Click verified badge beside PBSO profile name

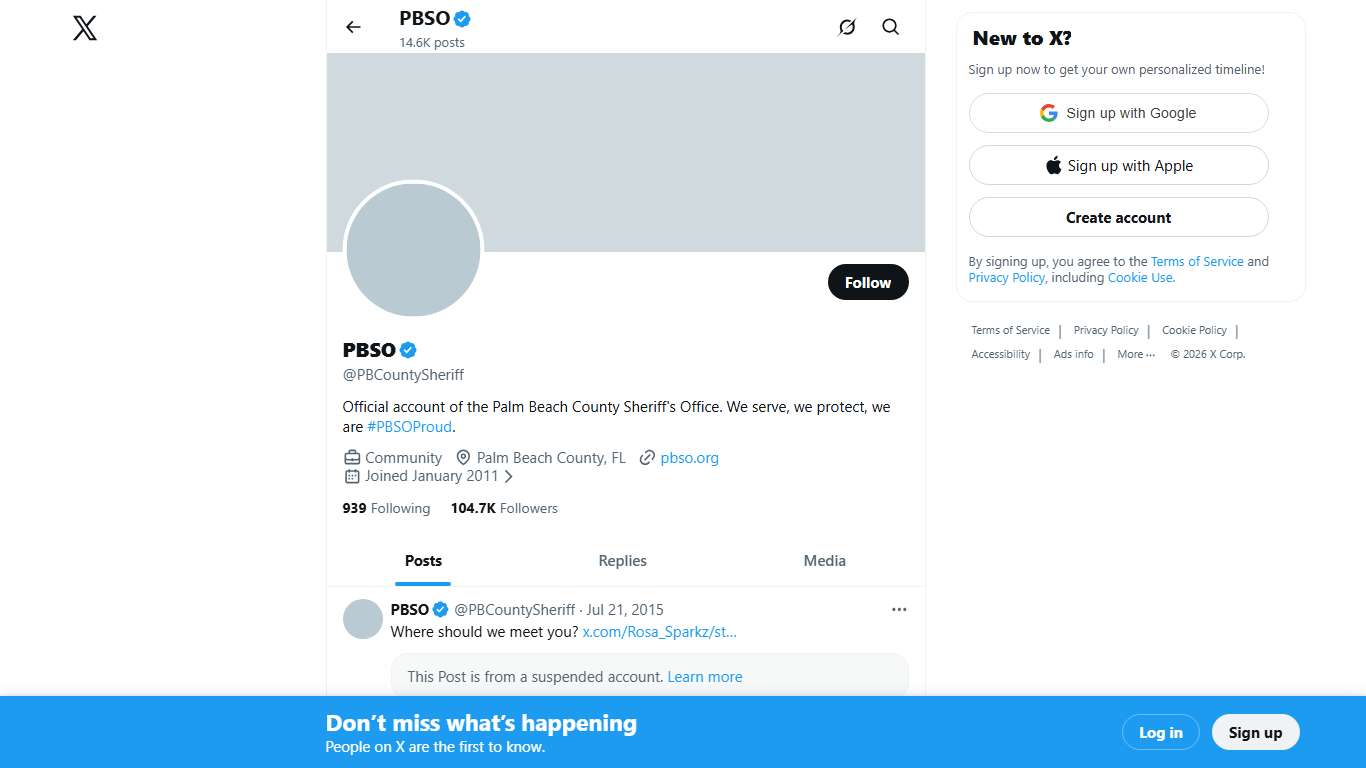point(408,350)
